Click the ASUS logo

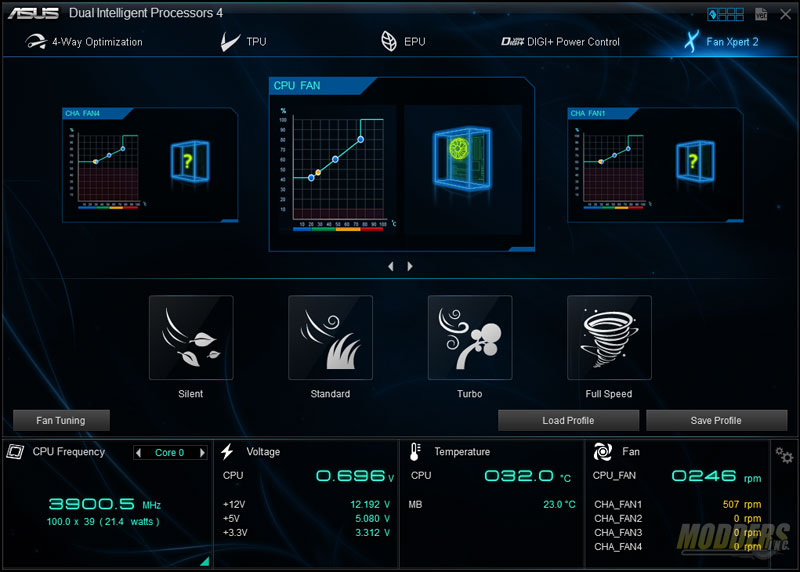click(34, 13)
